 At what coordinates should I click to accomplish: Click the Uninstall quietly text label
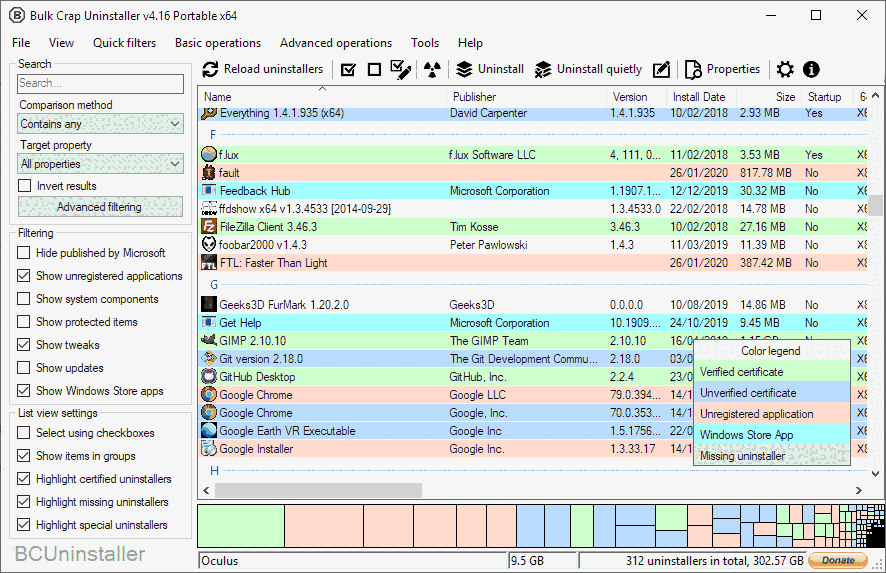point(600,69)
